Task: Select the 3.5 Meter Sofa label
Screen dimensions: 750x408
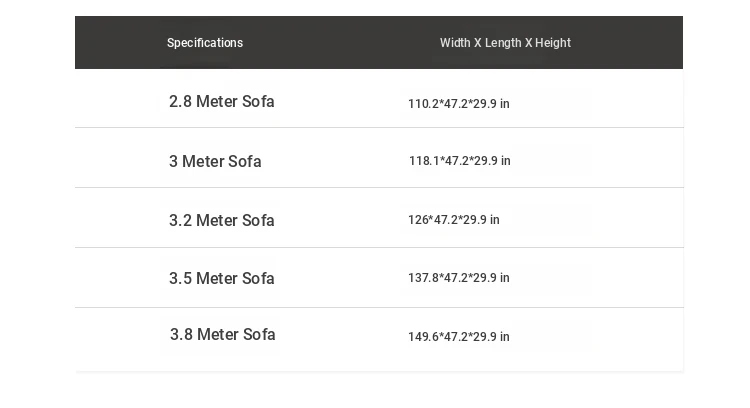Action: (221, 279)
